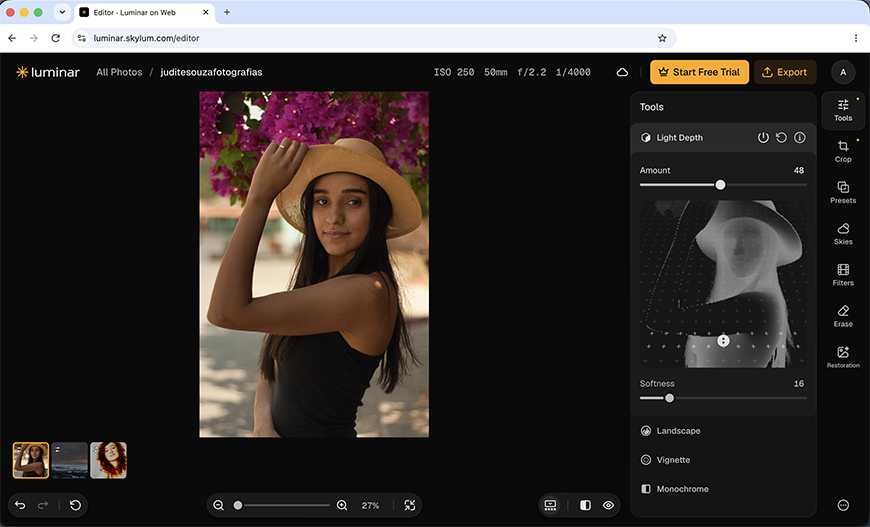Select the woman with hat thumbnail

coord(31,460)
